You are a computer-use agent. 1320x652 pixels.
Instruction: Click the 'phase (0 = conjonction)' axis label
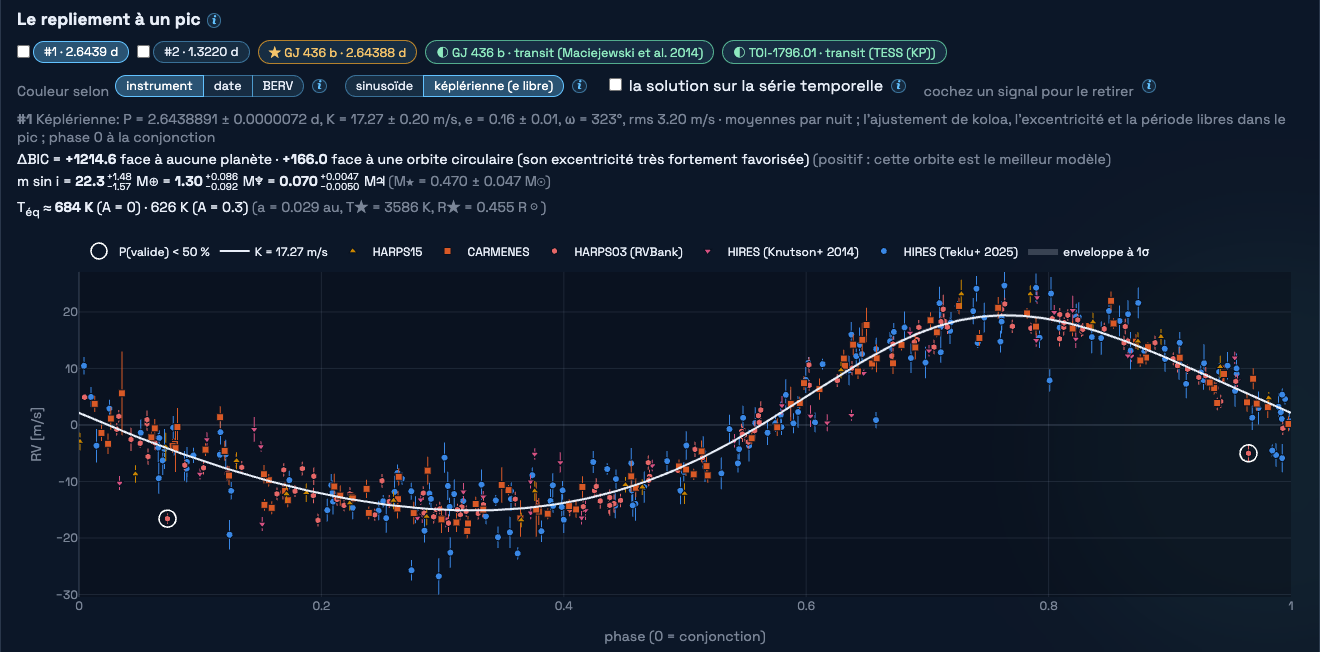pos(685,636)
